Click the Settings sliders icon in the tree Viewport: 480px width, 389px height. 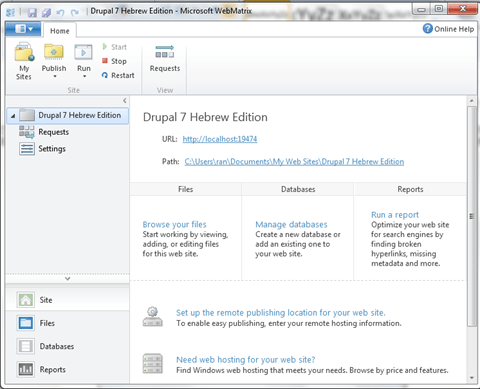[27, 149]
